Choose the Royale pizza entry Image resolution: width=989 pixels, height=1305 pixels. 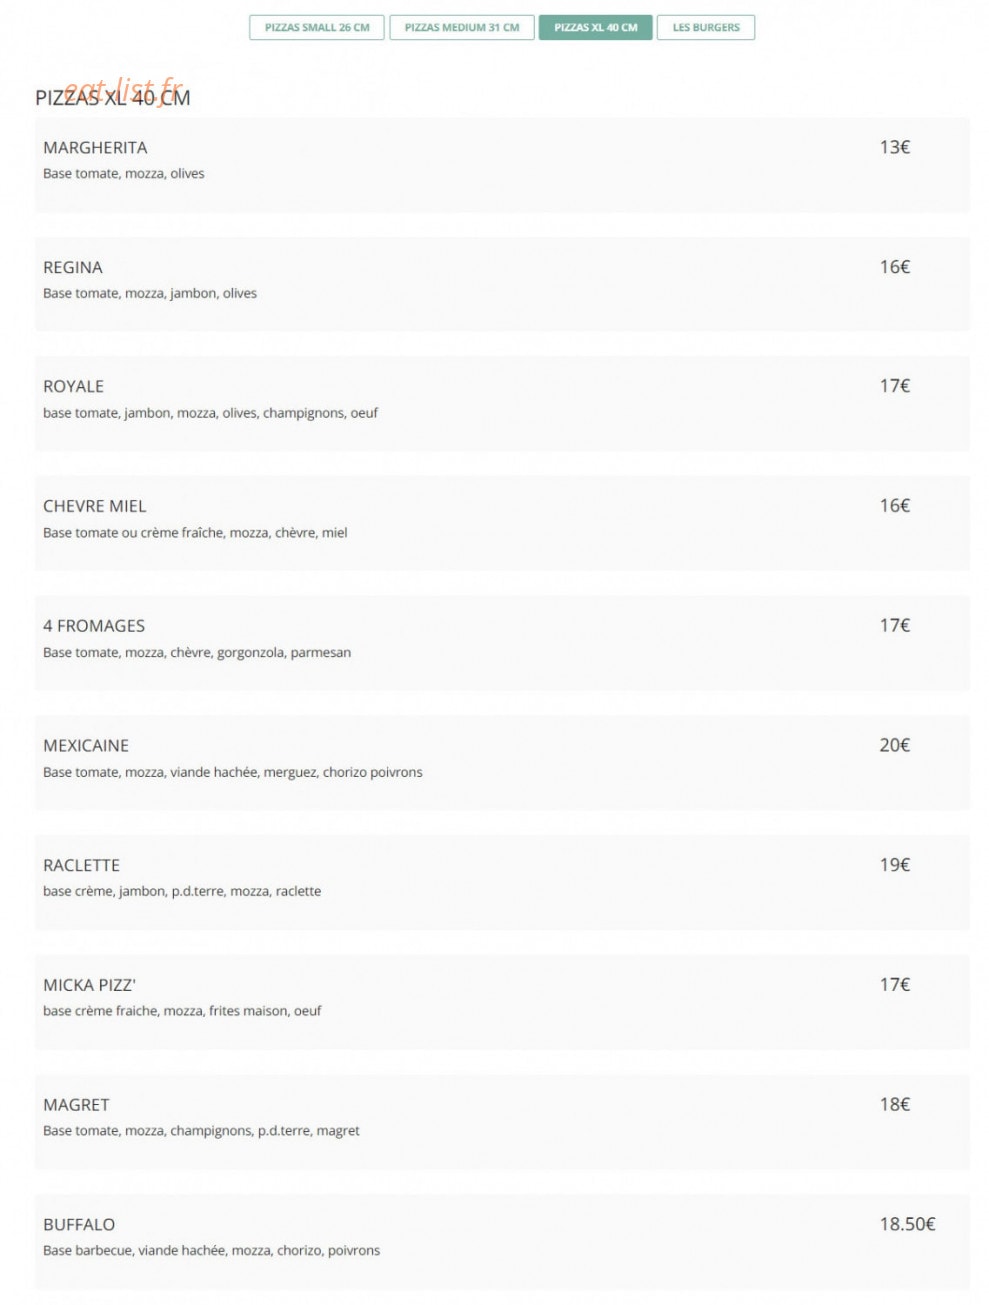[502, 404]
